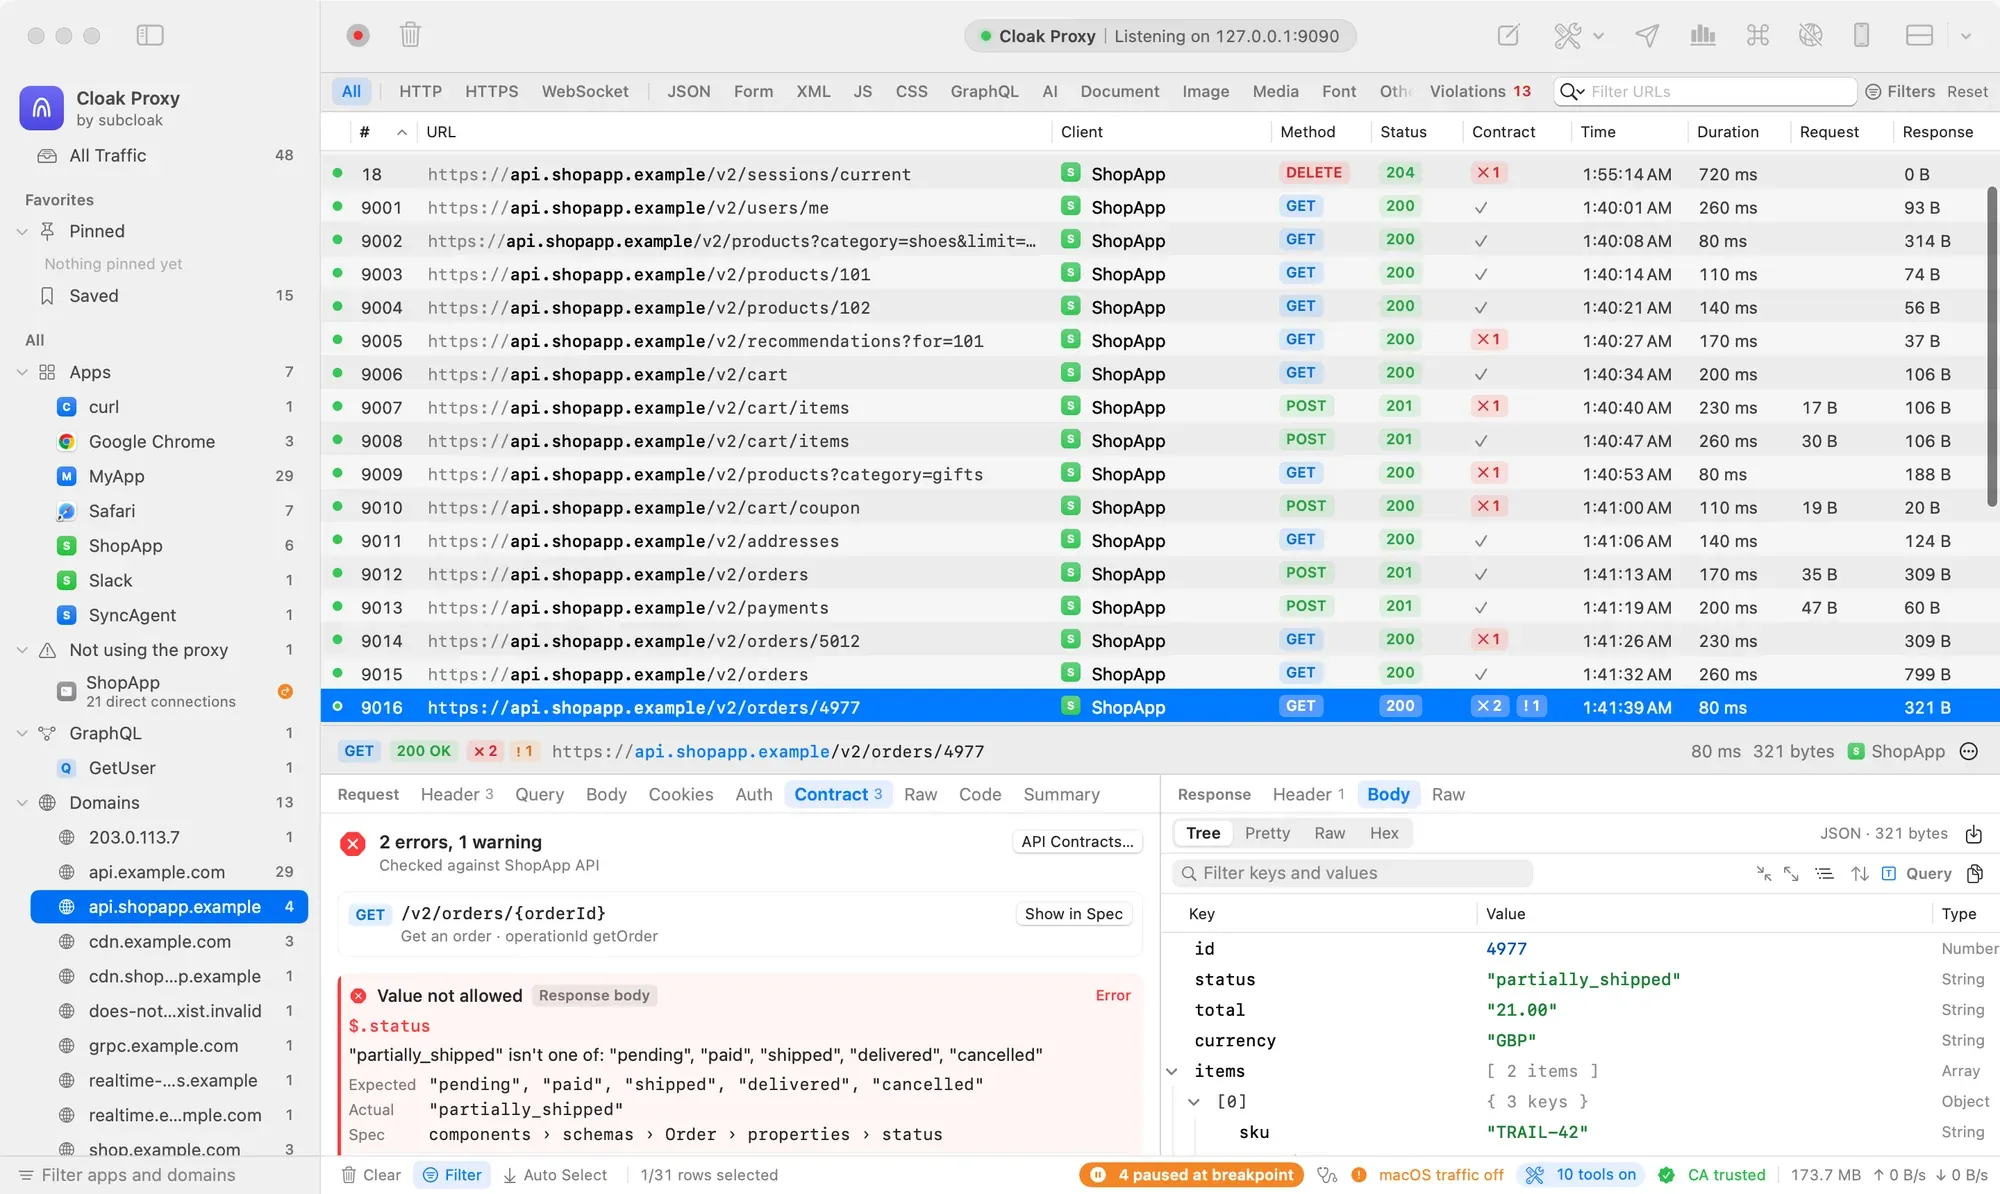Collapse the Domains tree group
Viewport: 2000px width, 1194px height.
coord(22,803)
